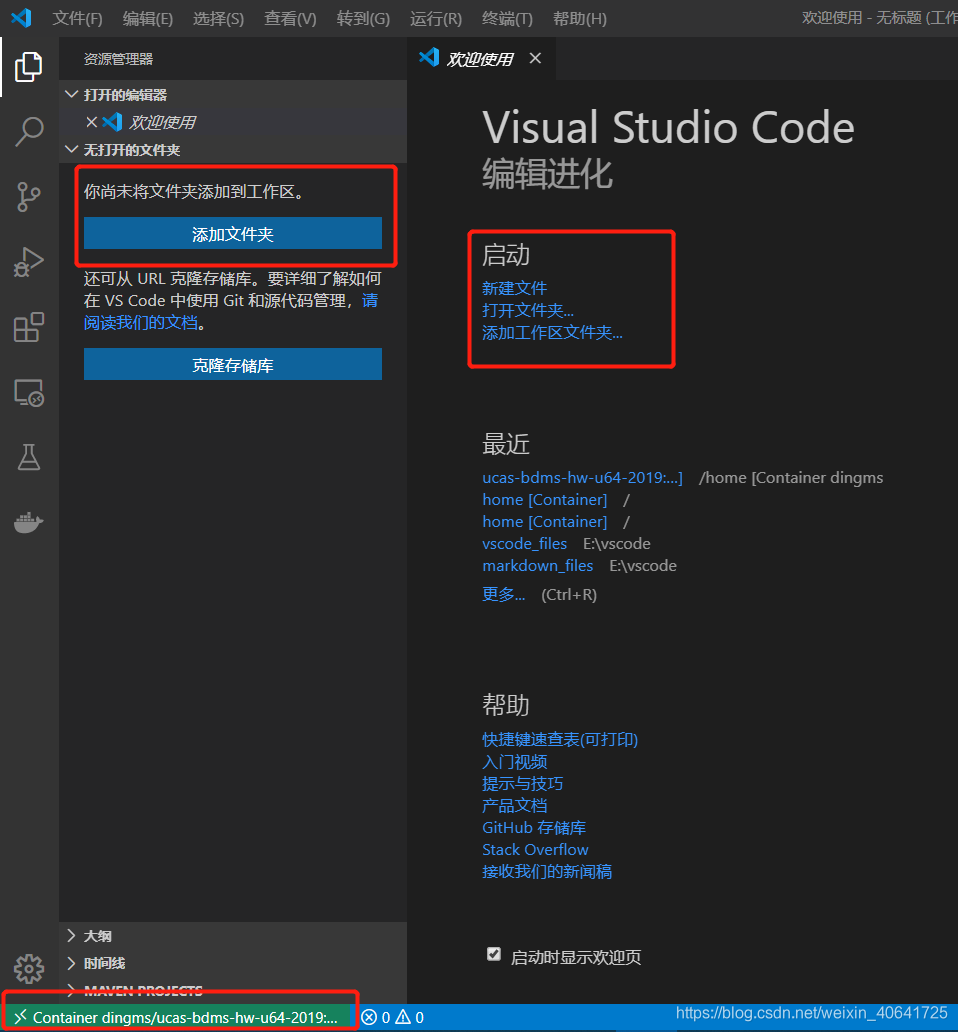Toggle 启动时显示欢迎页 checkbox

493,954
